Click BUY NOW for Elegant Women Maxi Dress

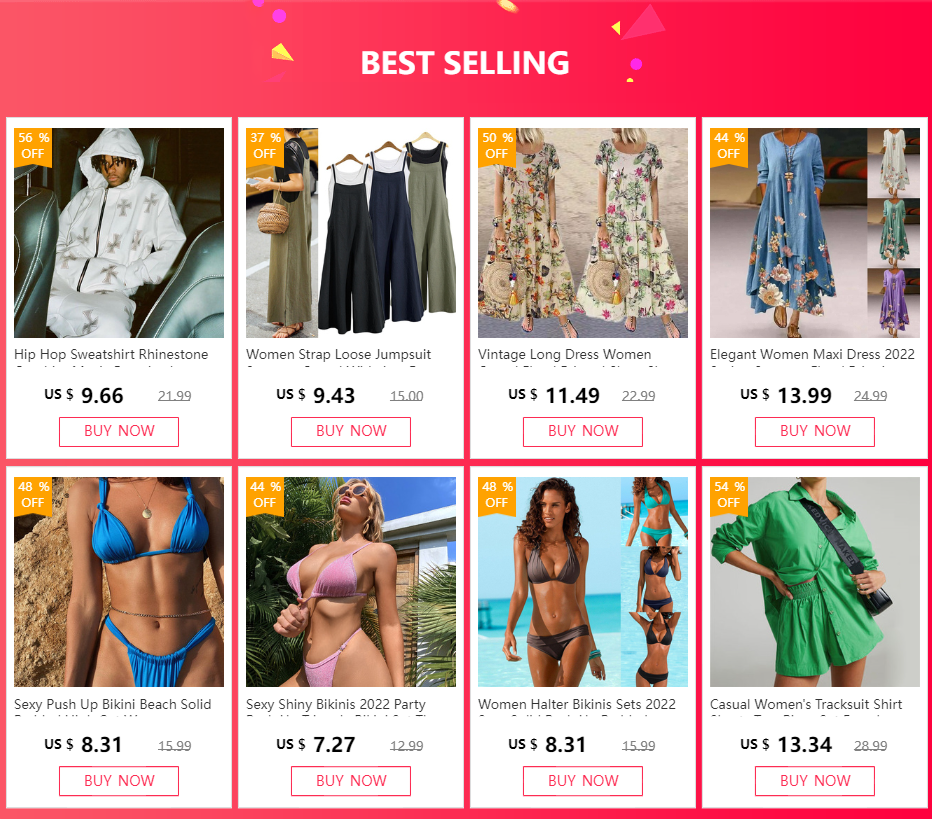815,431
